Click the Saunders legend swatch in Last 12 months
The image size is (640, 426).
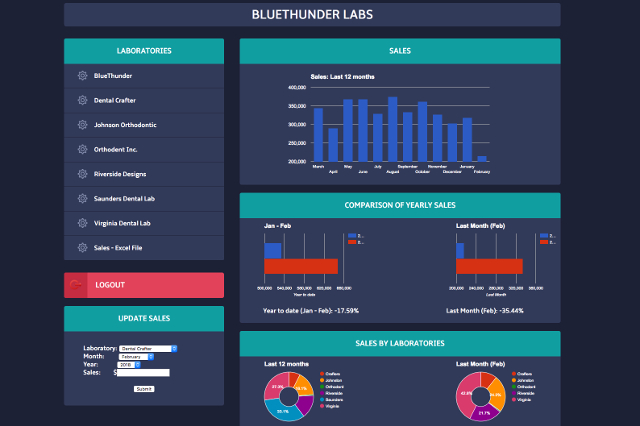[x=320, y=401]
